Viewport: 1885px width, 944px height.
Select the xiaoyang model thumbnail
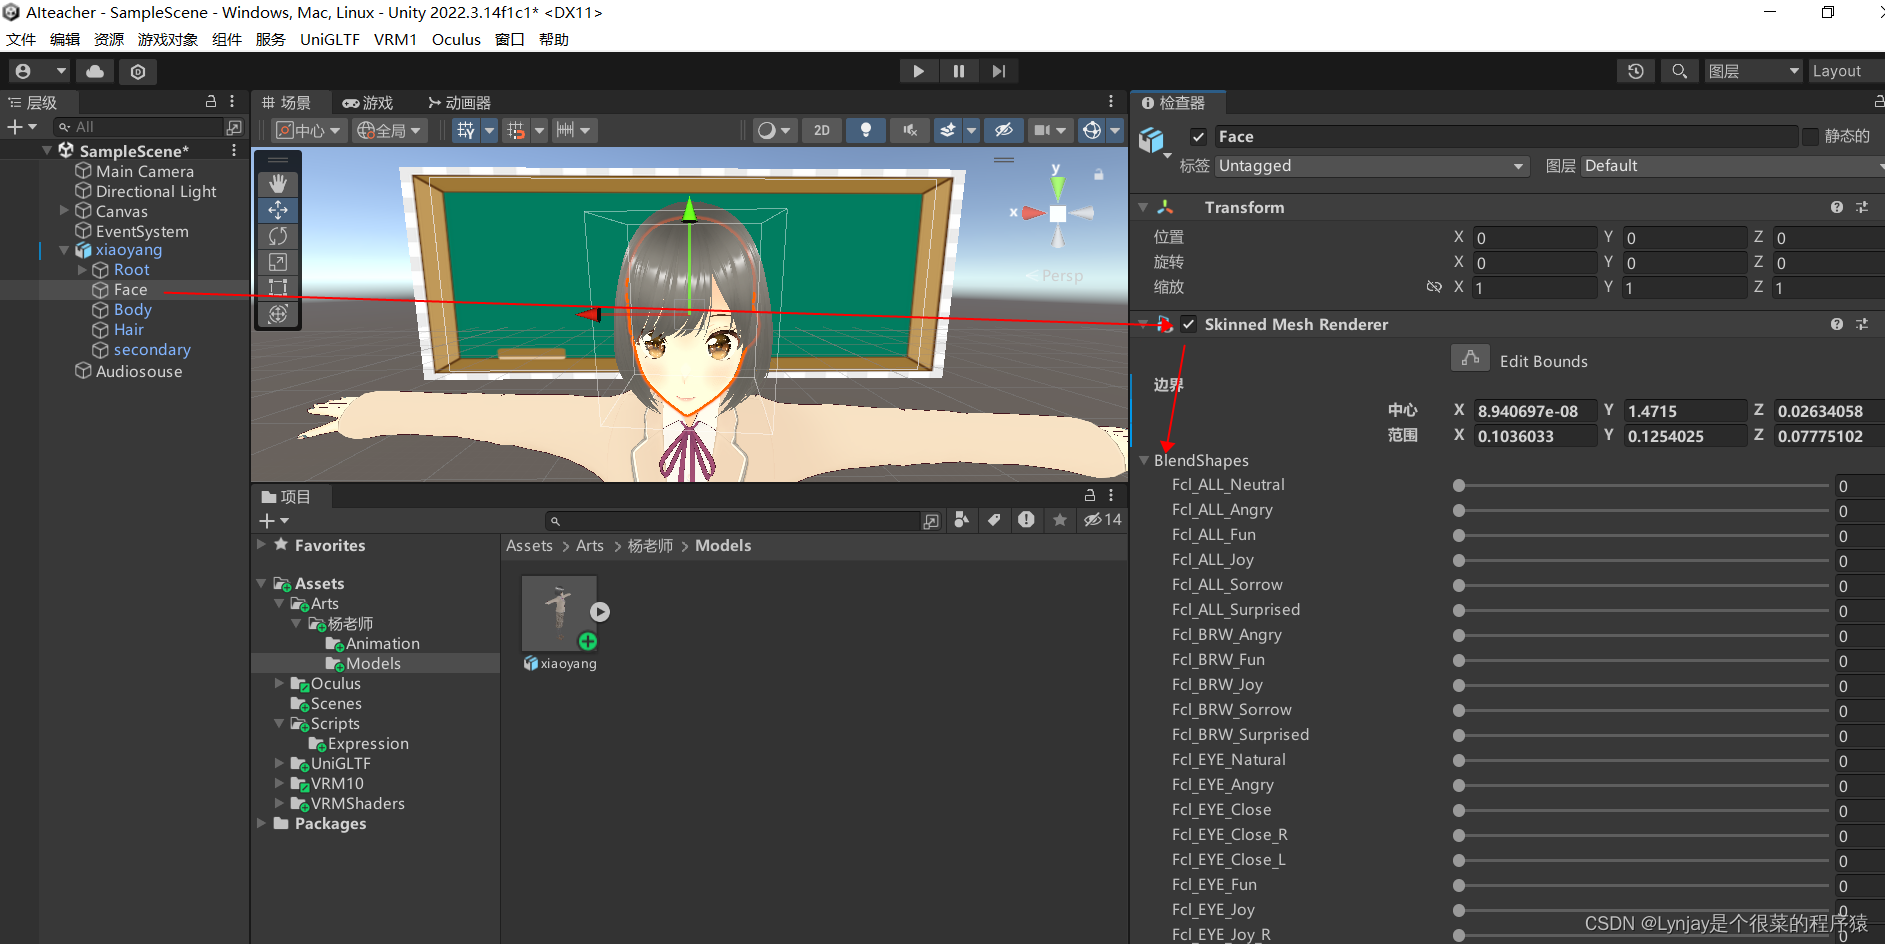[x=558, y=611]
